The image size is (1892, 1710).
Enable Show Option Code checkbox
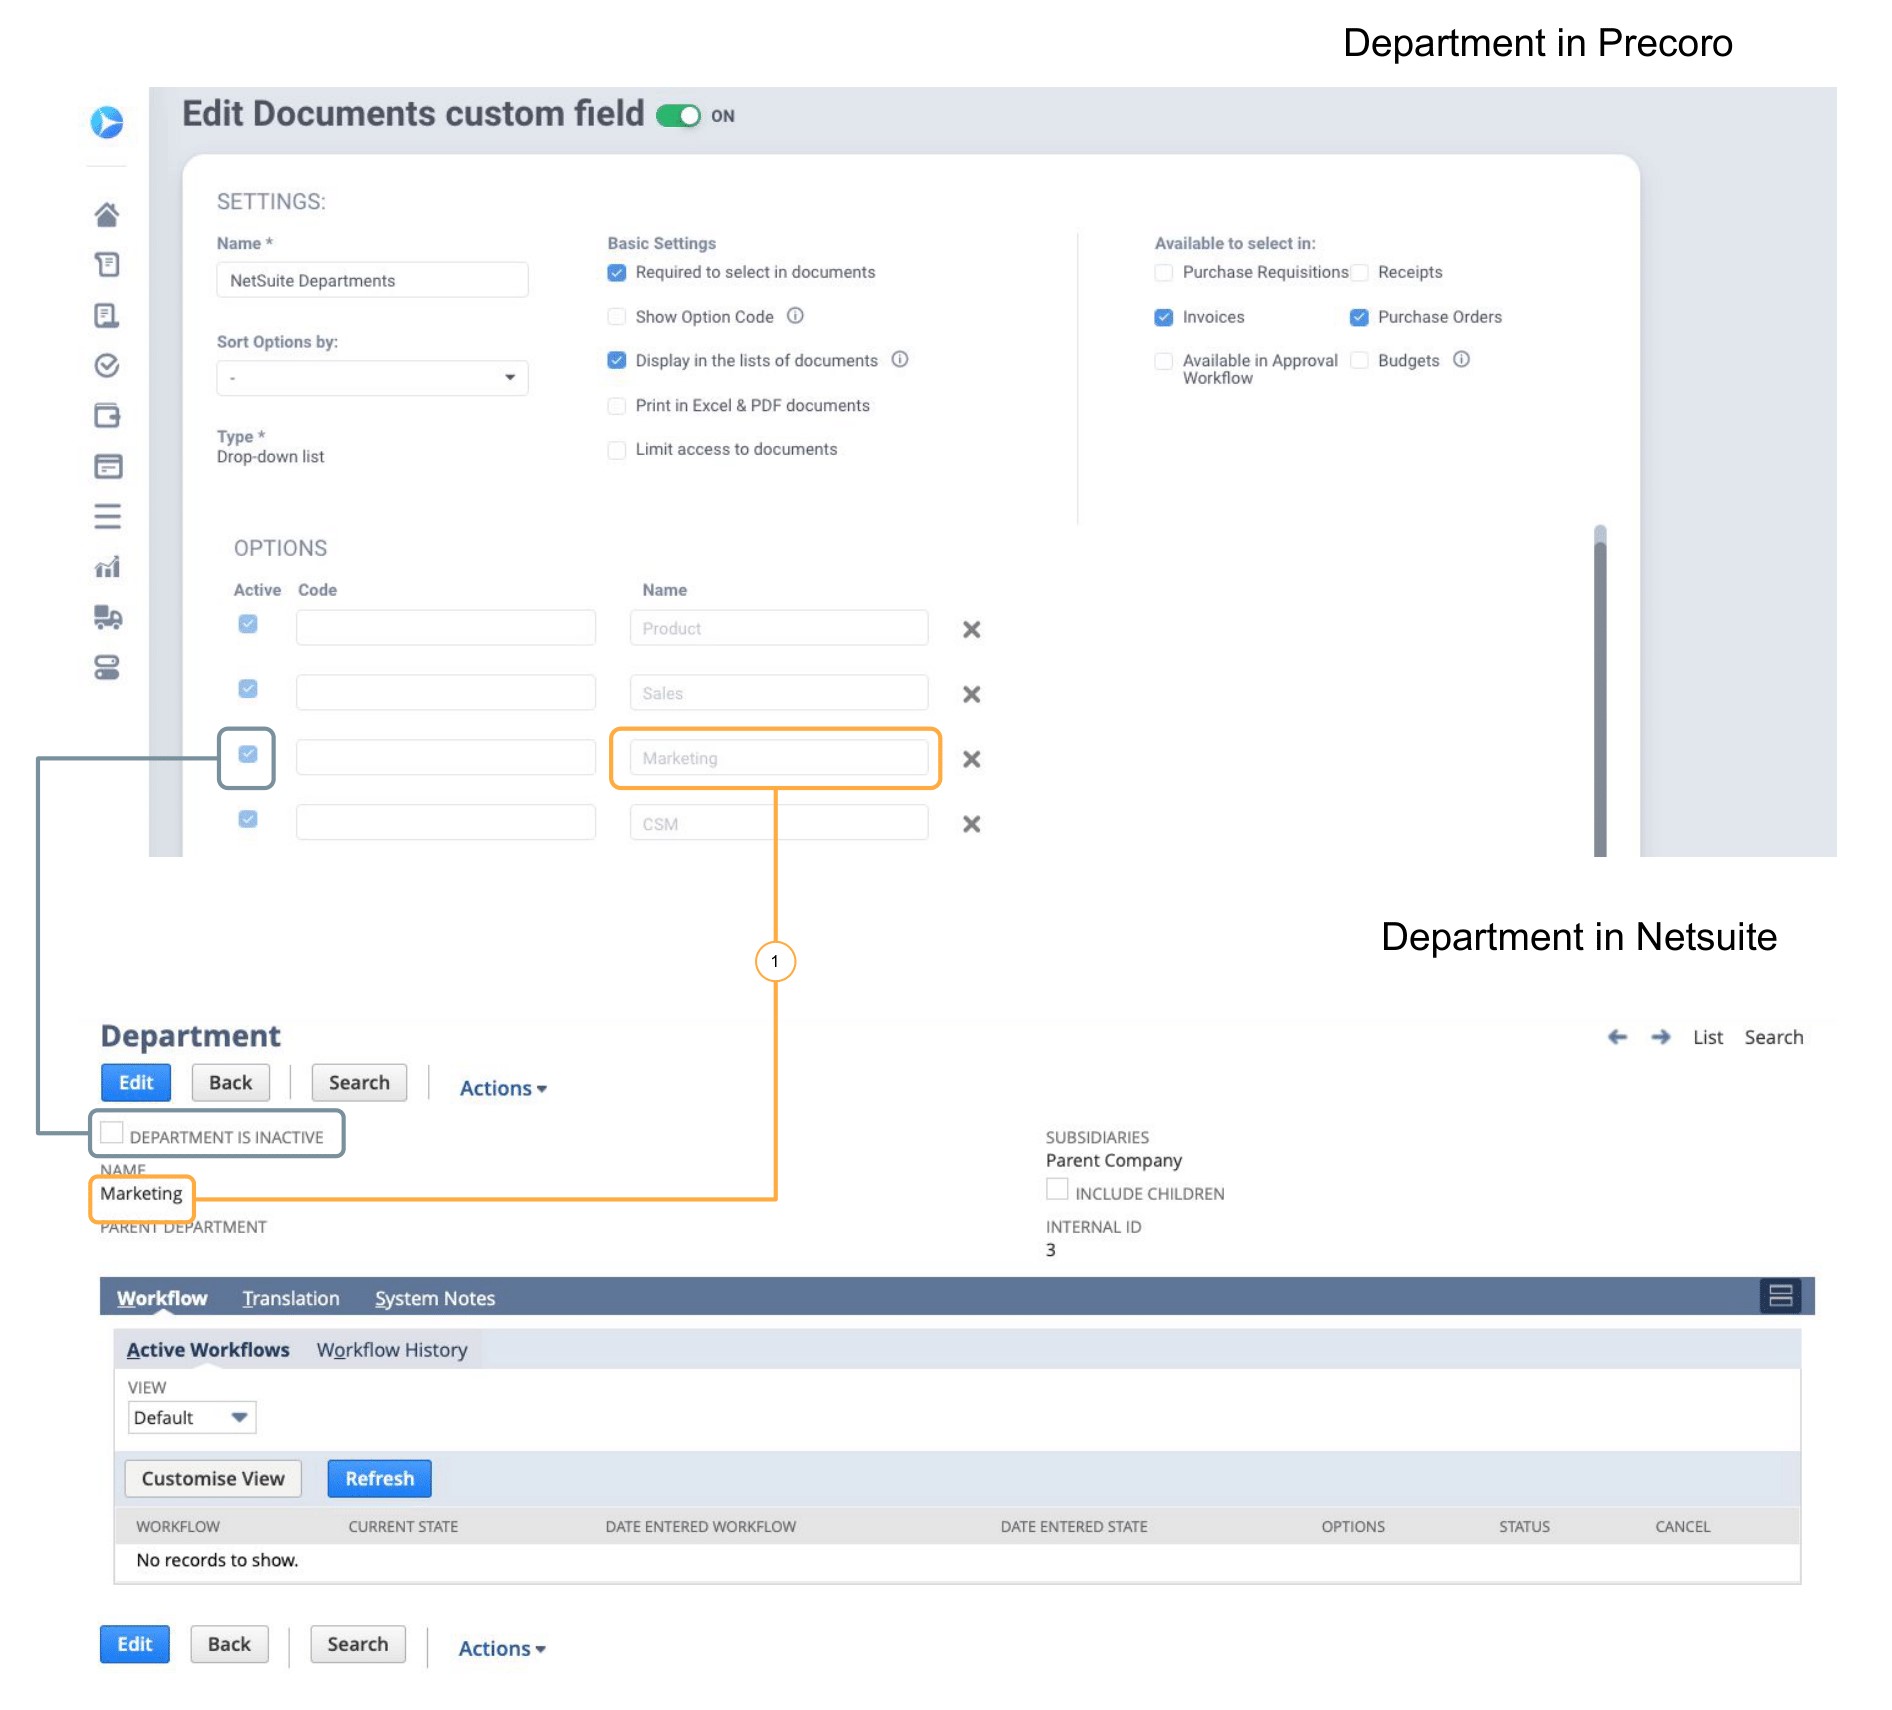pyautogui.click(x=617, y=317)
